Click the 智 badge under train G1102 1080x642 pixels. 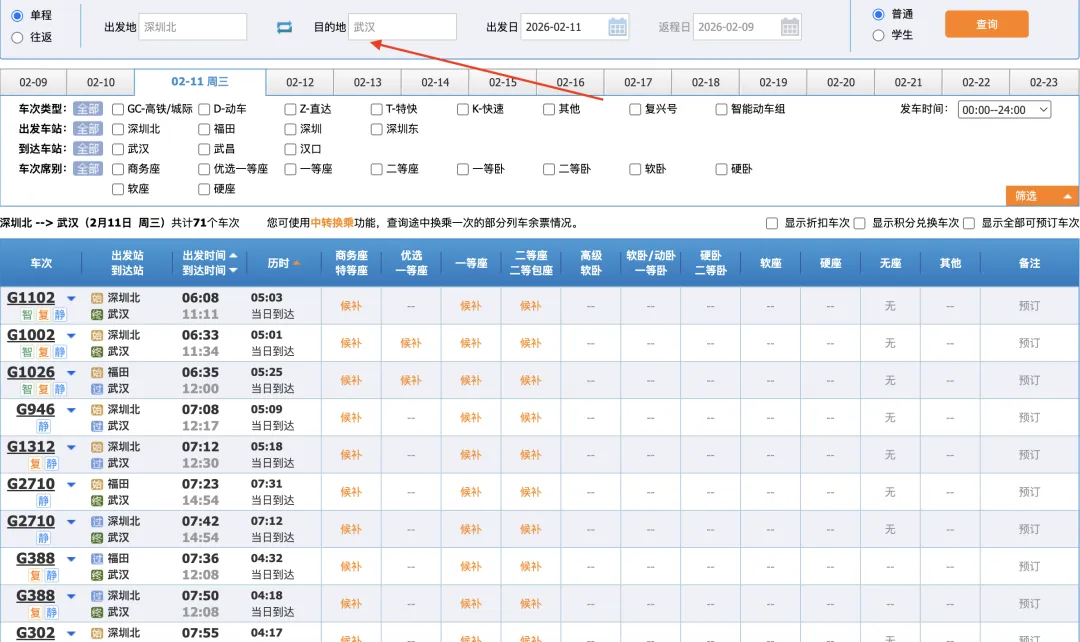click(27, 315)
